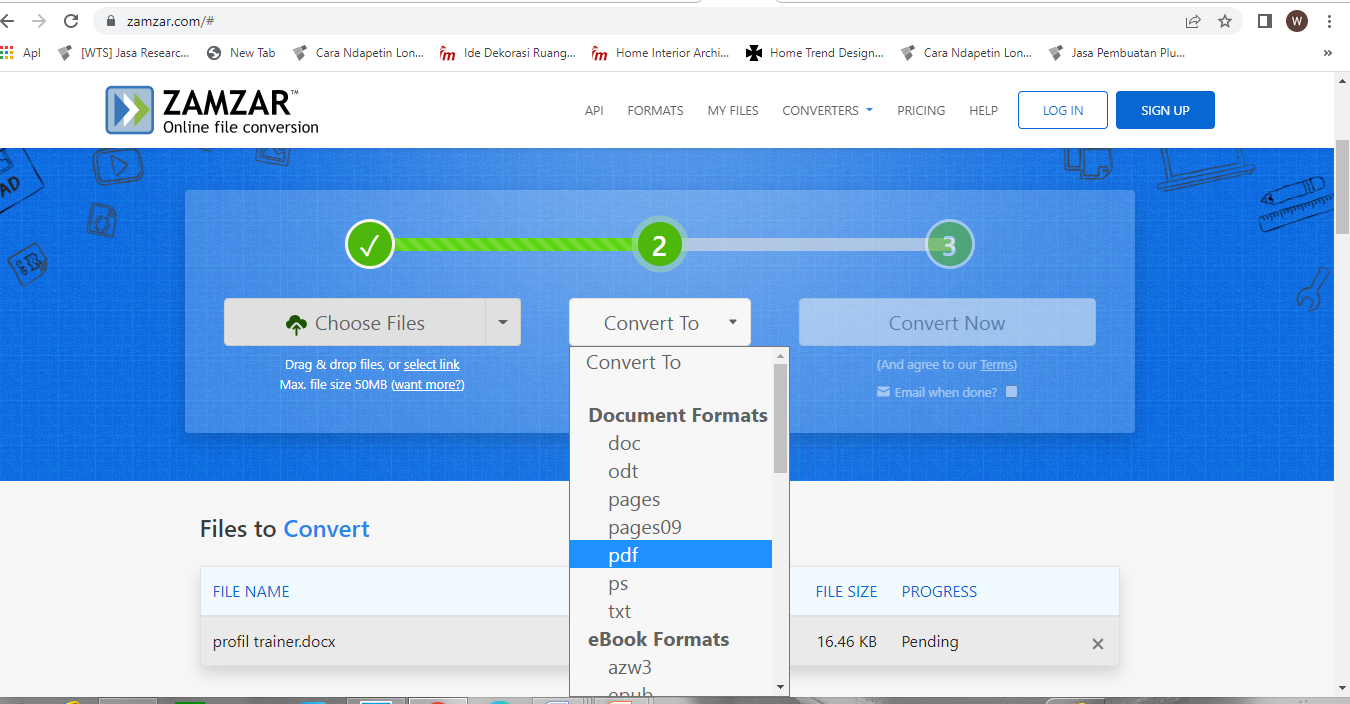
Task: Remove profil trainer.docx with the X
Action: [1098, 644]
